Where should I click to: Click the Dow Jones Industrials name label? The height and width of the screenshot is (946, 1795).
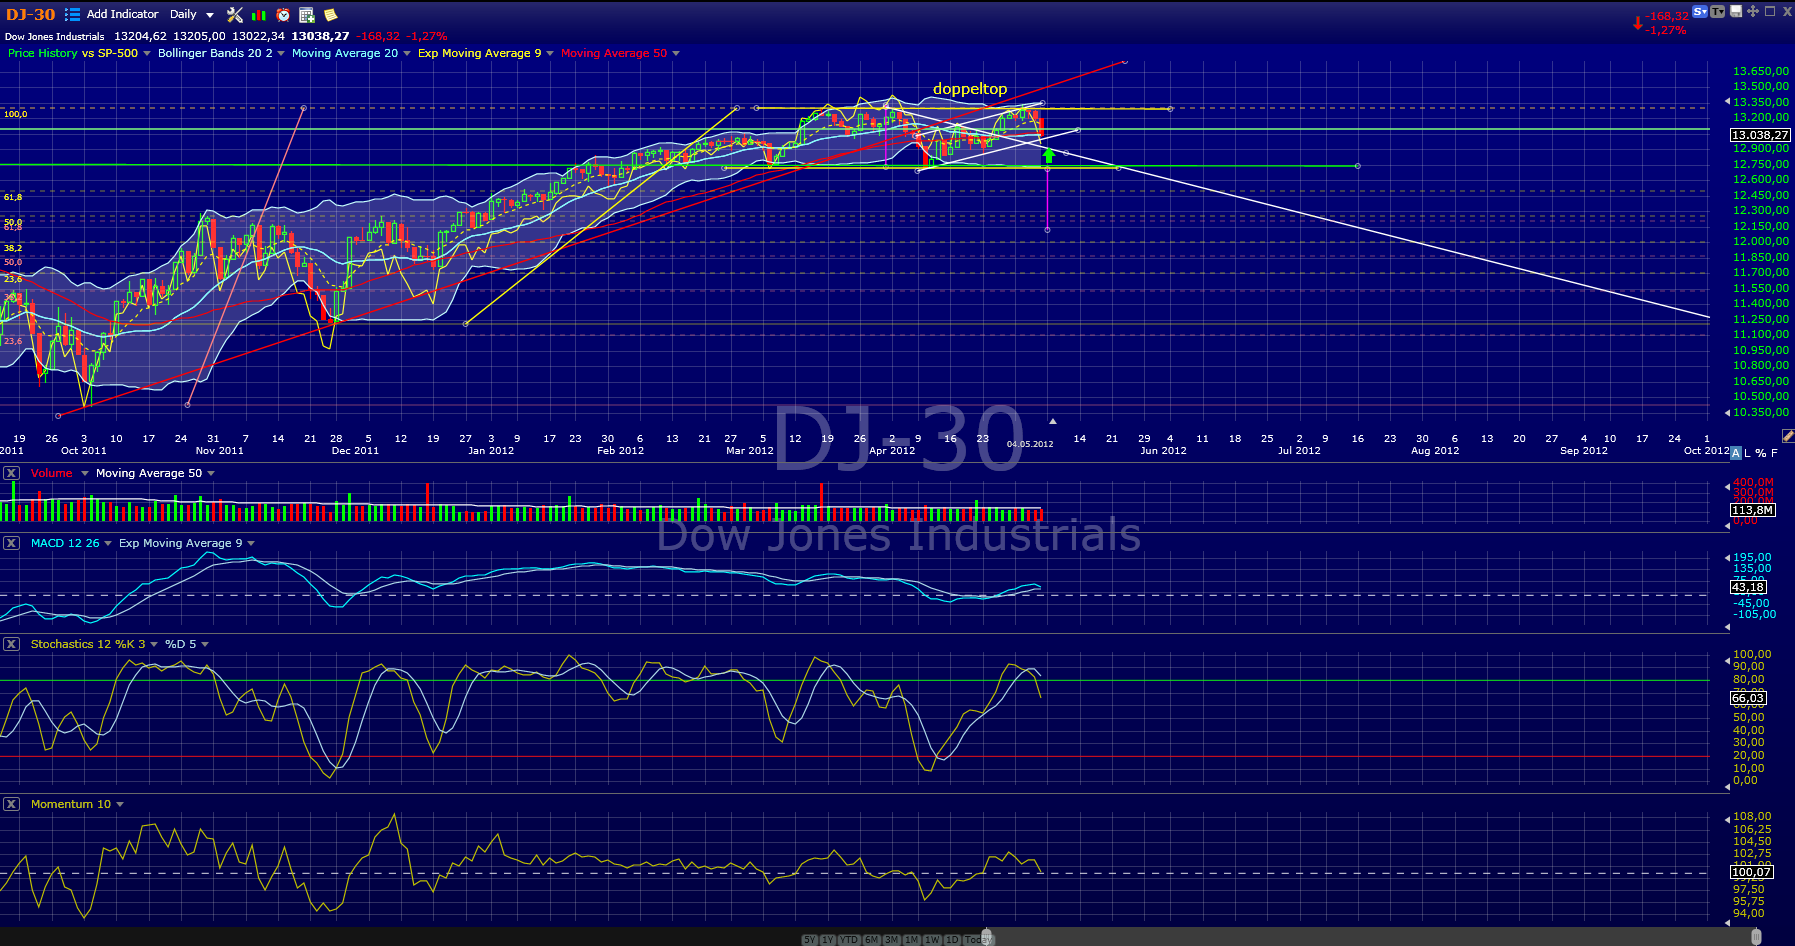pos(55,37)
